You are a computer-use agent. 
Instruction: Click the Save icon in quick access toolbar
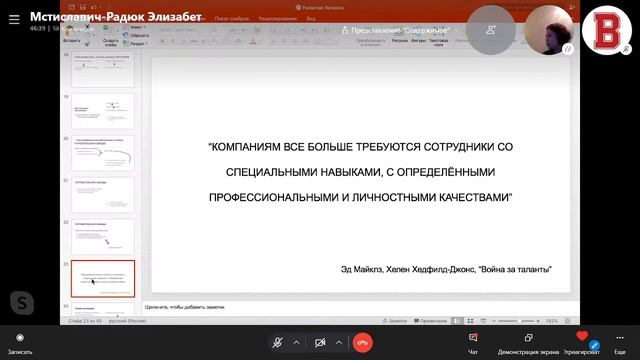(x=83, y=7)
